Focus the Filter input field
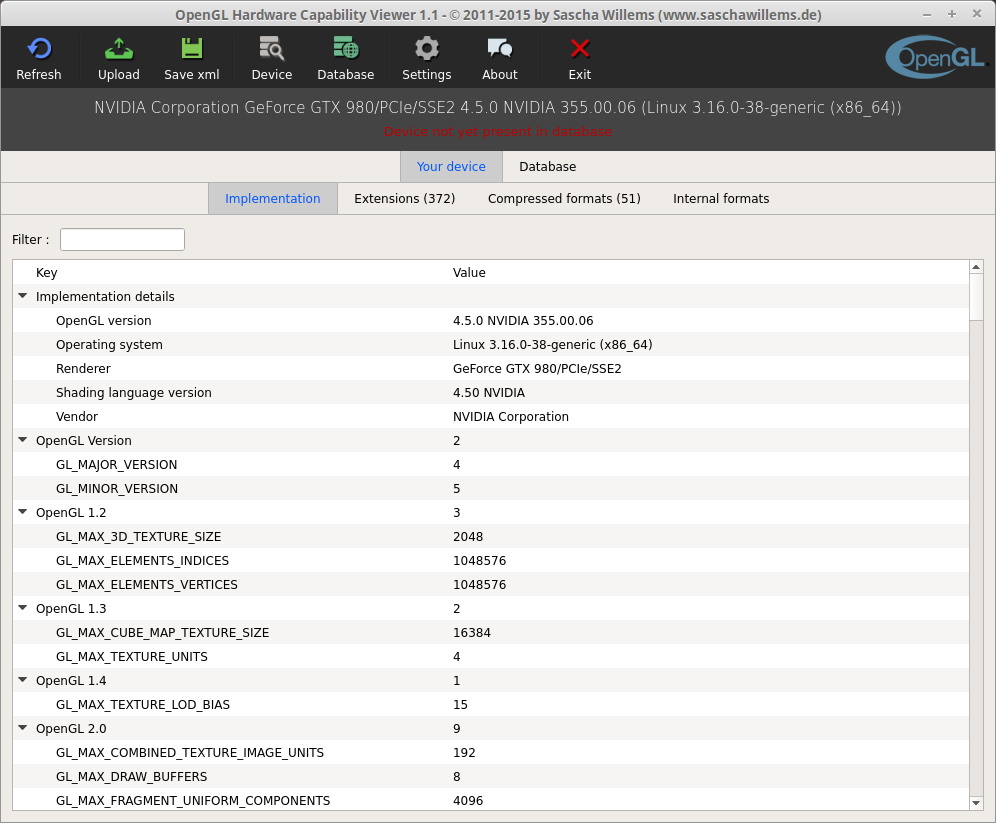996x823 pixels. (123, 239)
